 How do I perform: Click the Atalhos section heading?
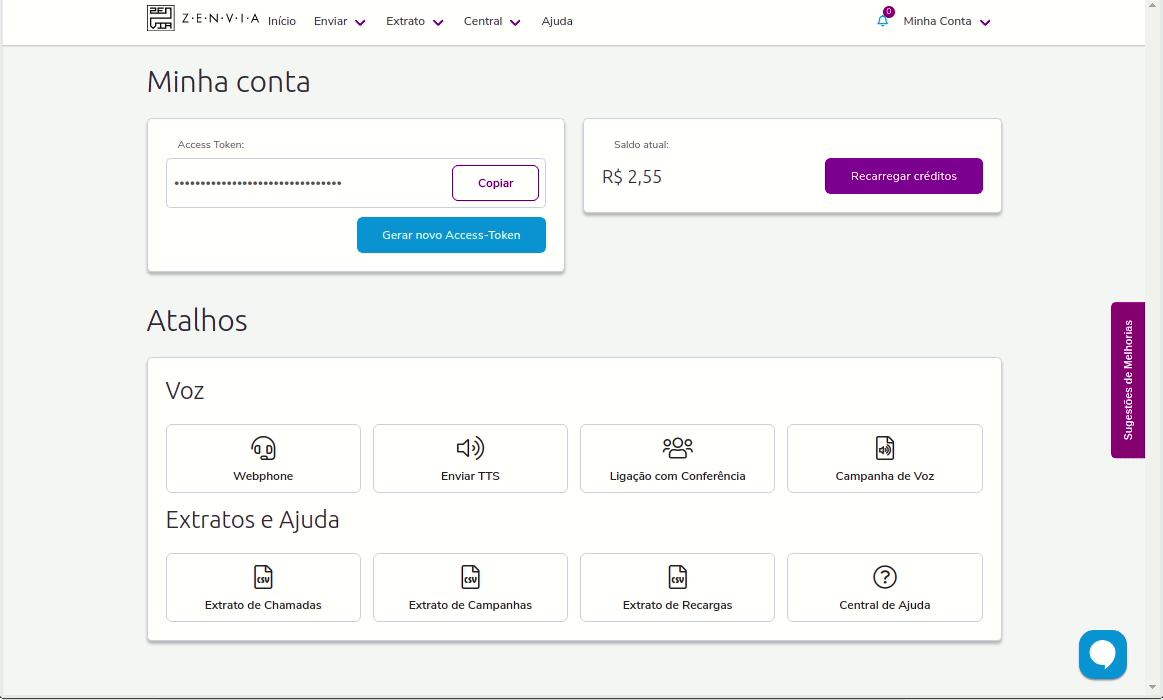197,320
